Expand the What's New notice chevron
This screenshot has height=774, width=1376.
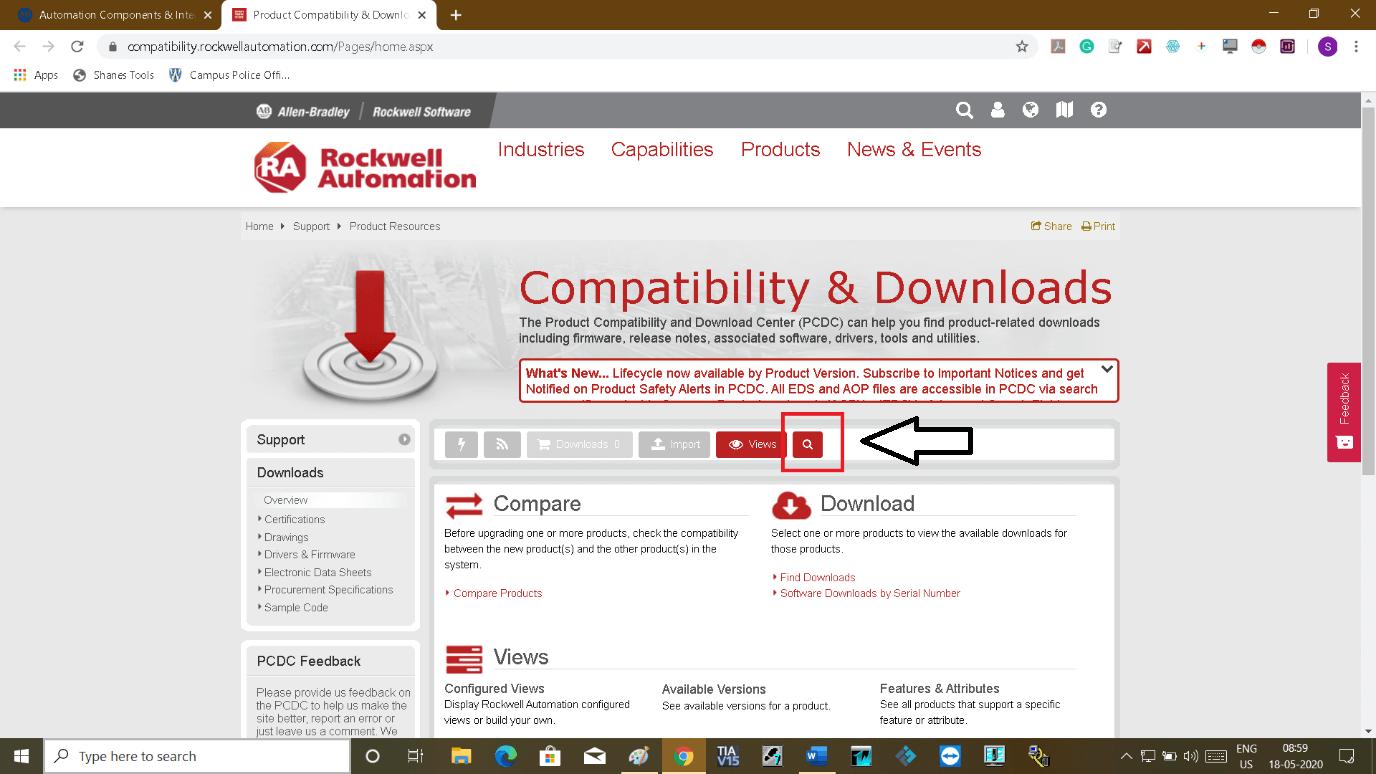pyautogui.click(x=1106, y=369)
